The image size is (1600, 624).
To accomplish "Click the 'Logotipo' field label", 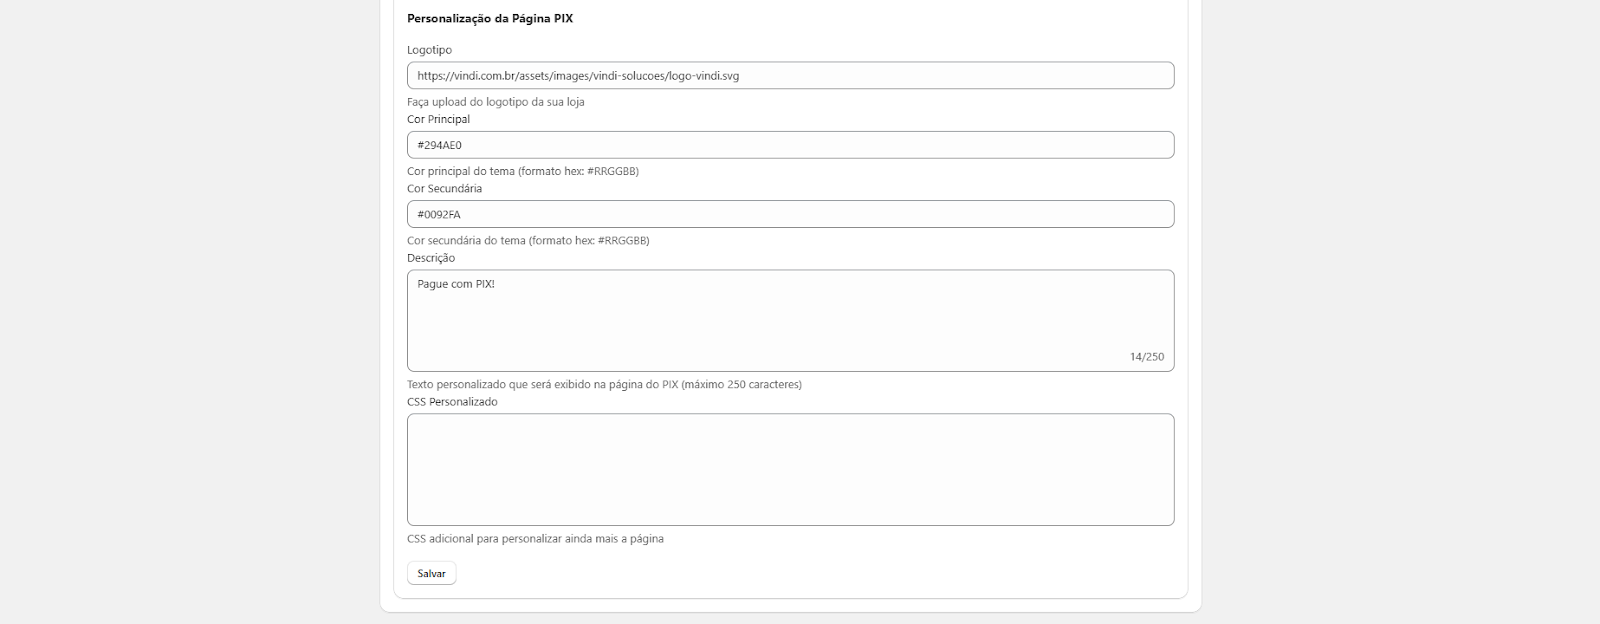I will 429,50.
